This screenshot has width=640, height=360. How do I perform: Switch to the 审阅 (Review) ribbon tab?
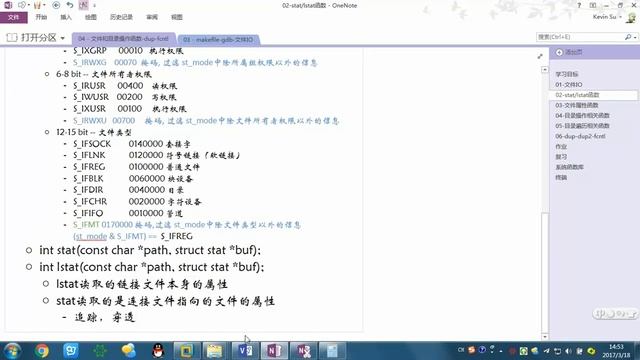[152, 17]
